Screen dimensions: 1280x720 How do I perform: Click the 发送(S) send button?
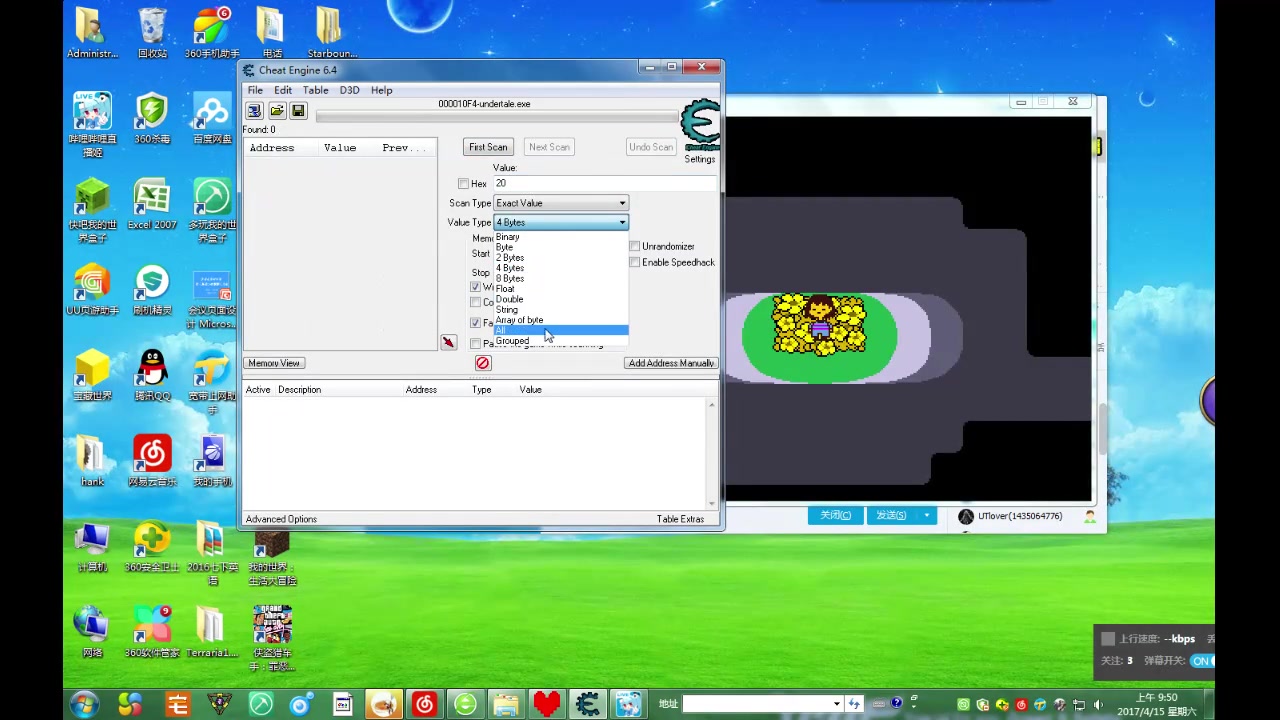click(x=891, y=516)
